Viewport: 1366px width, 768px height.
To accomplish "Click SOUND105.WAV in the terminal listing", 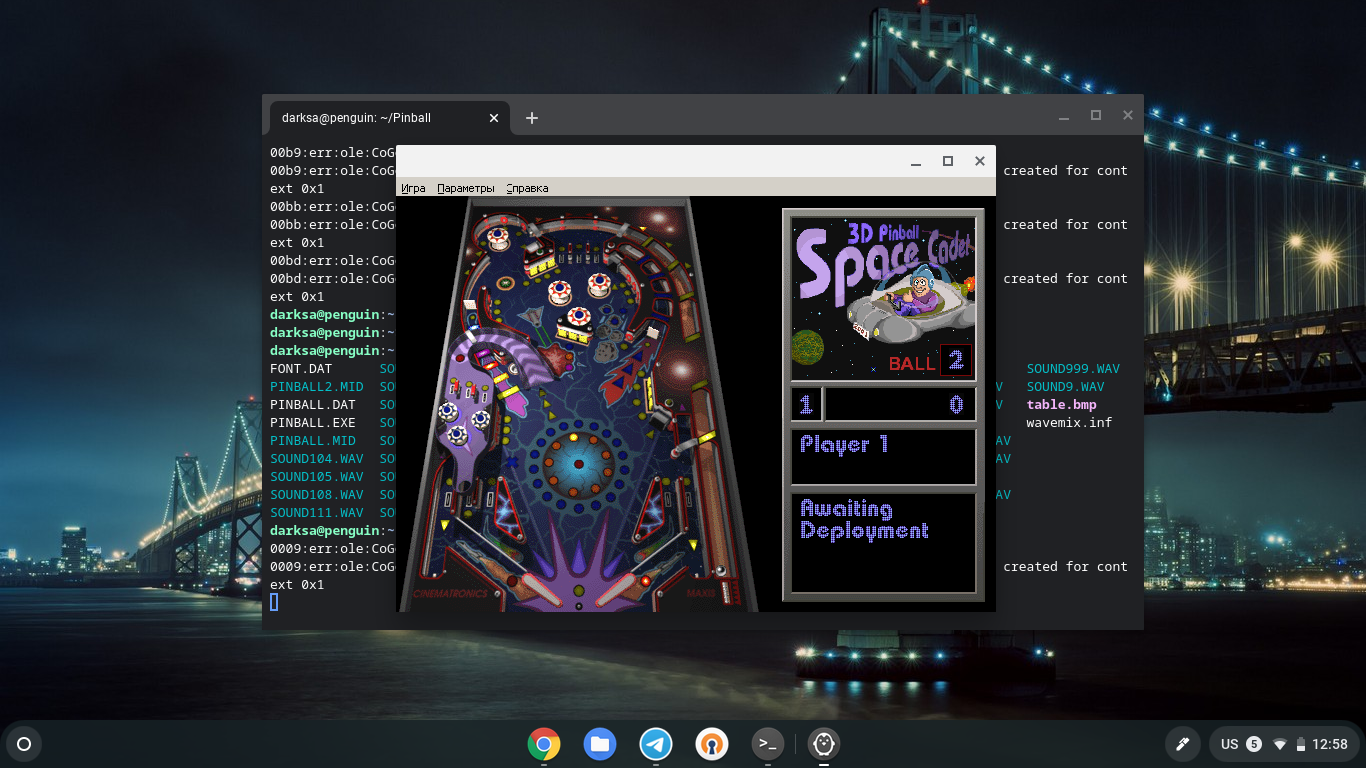I will [x=317, y=476].
